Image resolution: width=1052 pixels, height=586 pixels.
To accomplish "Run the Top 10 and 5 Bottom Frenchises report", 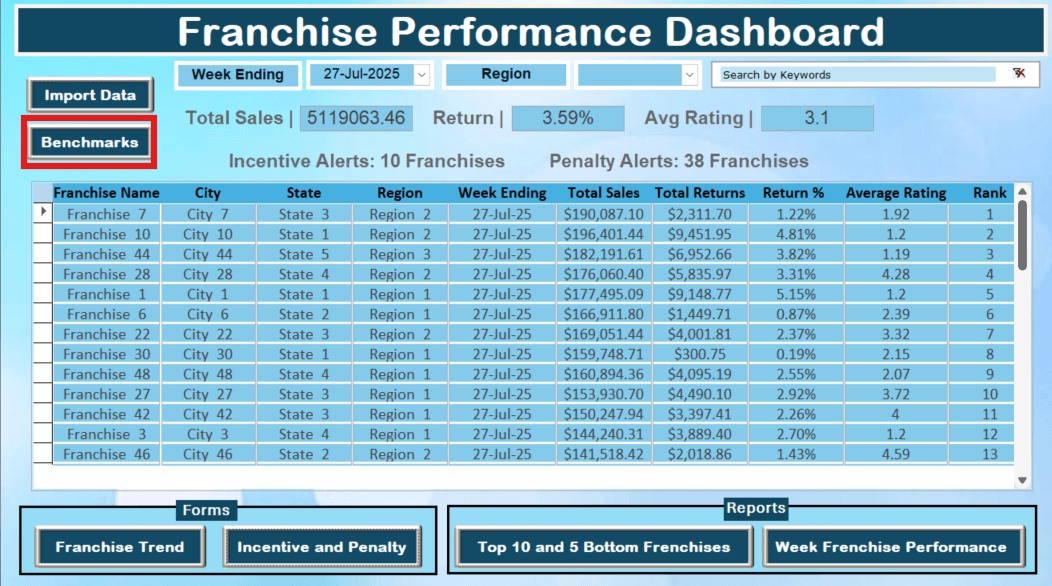I will point(602,547).
